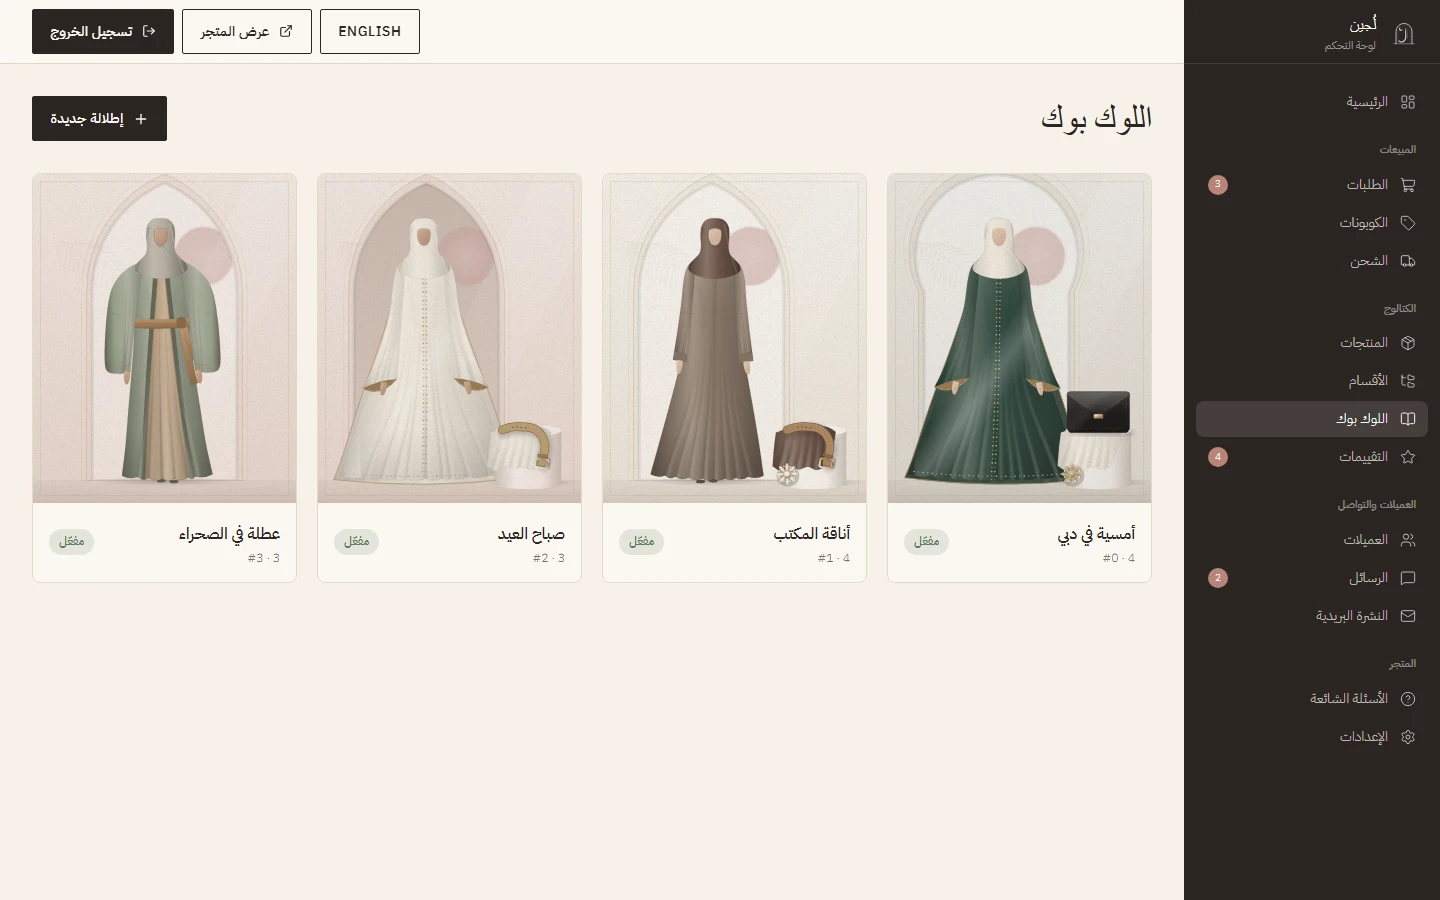Click the مفعّل badge on صباح العيد
Screen dimensions: 1440x900
[x=357, y=541]
